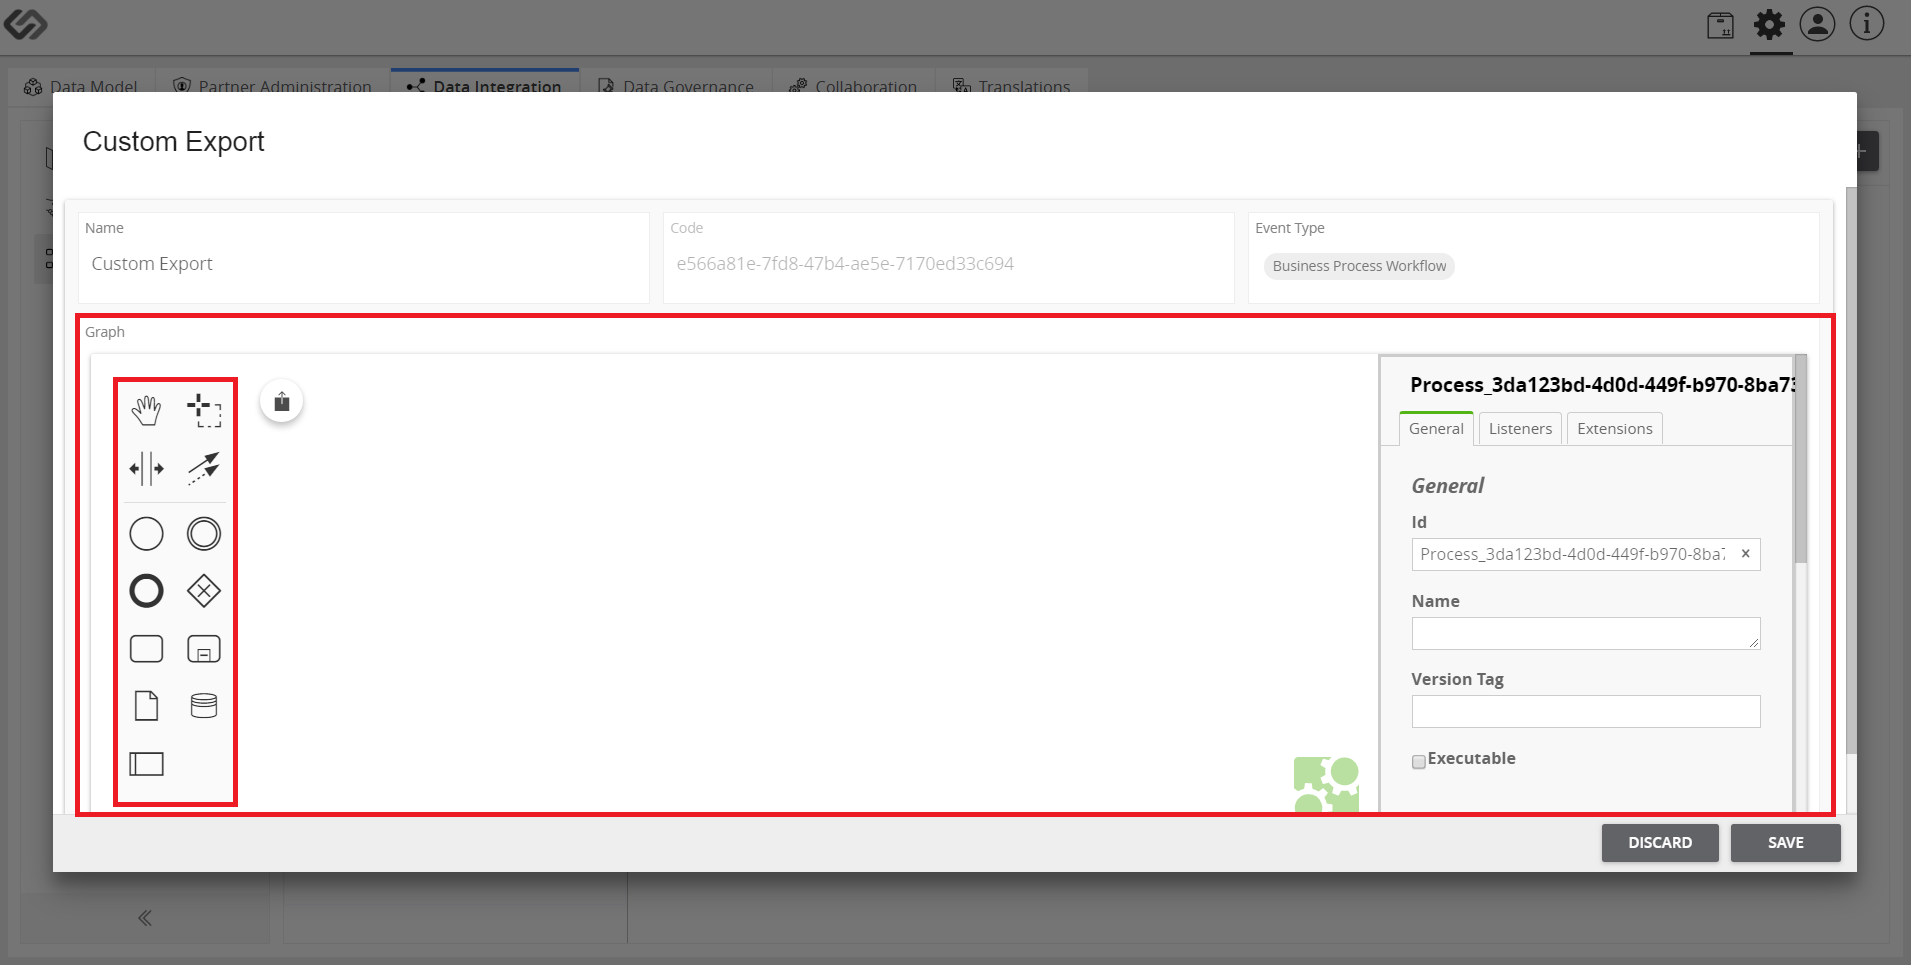Open the user profile icon

(1817, 24)
